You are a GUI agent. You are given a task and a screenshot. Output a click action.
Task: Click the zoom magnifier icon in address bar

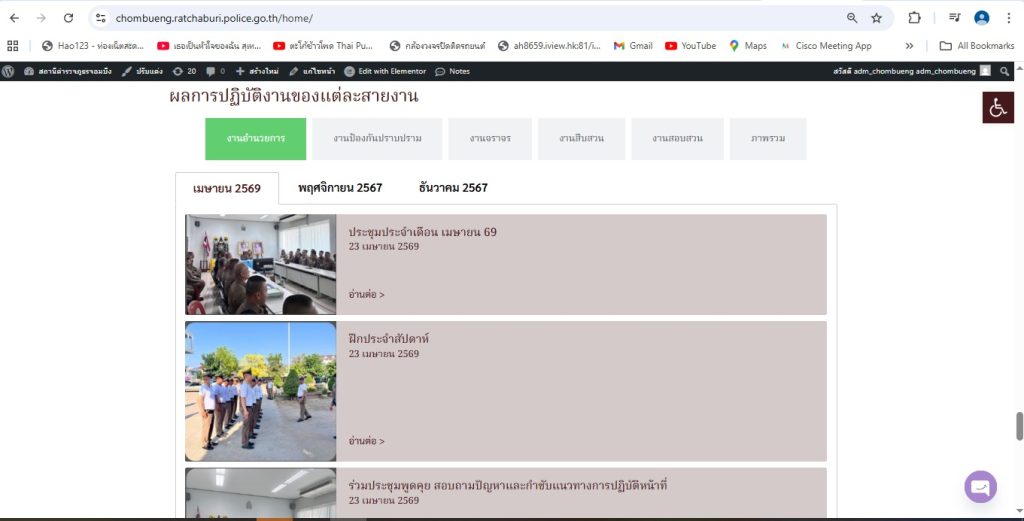click(x=852, y=18)
